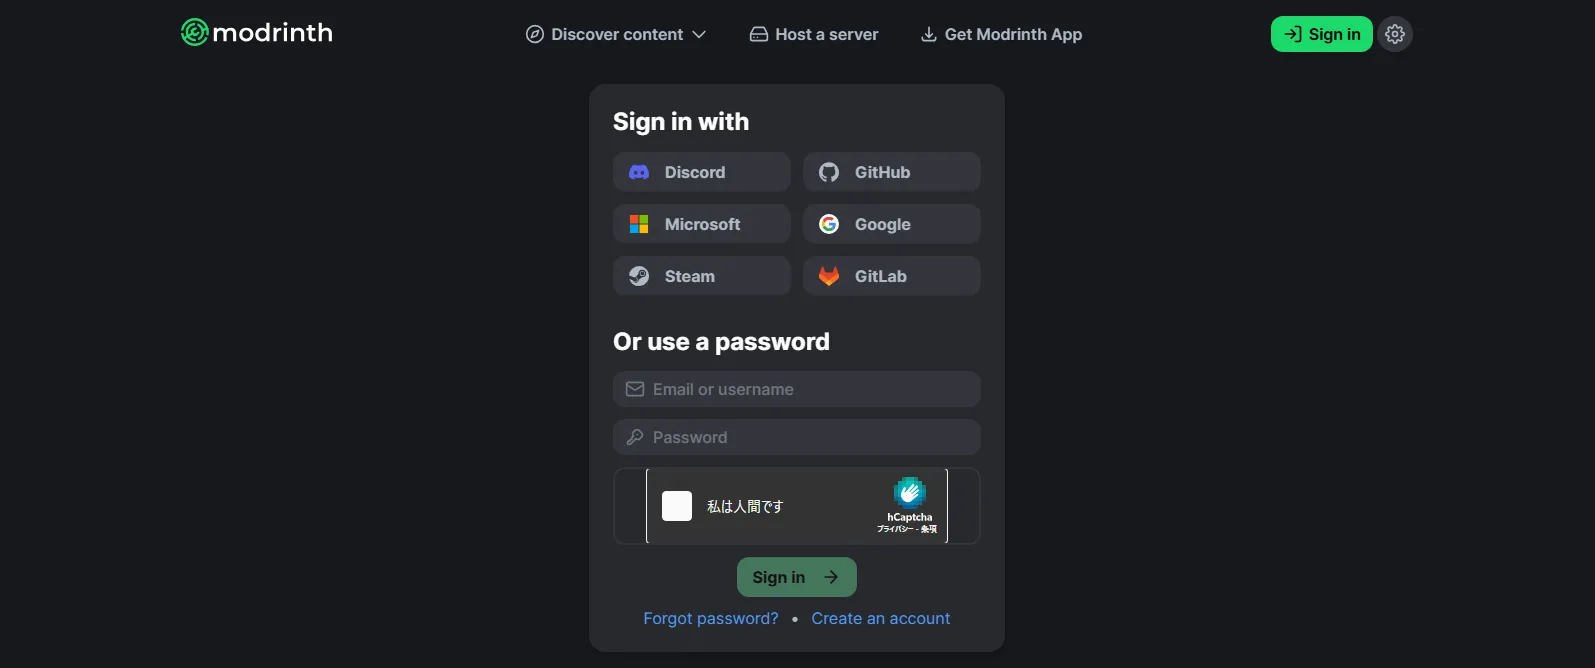
Task: Click the Modrinth logo
Action: (x=256, y=33)
